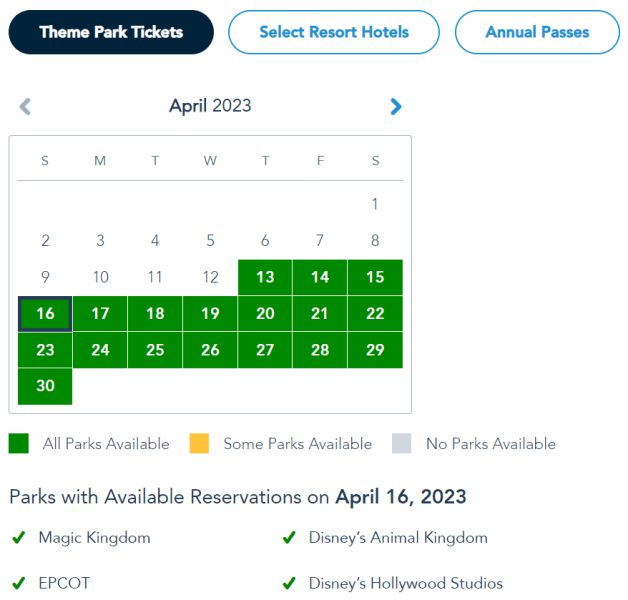Image resolution: width=628 pixels, height=600 pixels.
Task: Open the Theme Park Tickets tab
Action: [x=111, y=32]
